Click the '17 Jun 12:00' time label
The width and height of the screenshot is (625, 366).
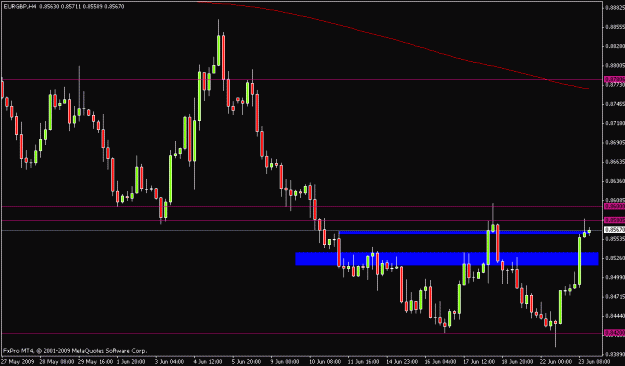[478, 362]
